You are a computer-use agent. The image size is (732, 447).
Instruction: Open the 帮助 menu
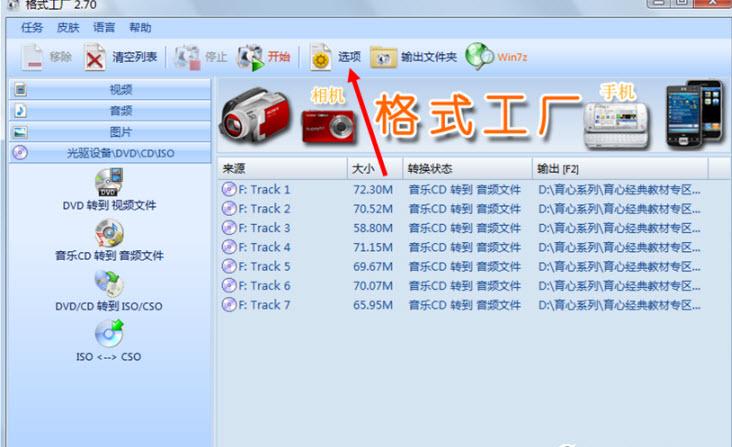pos(140,28)
